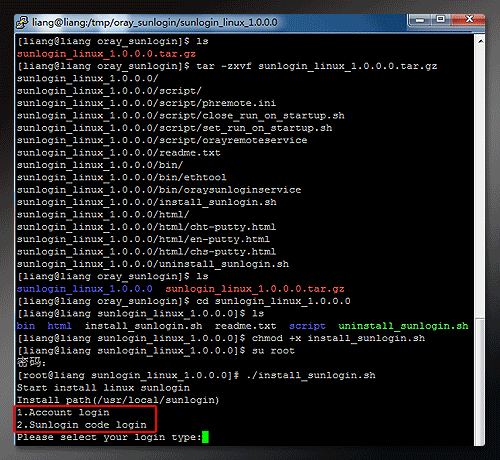The height and width of the screenshot is (460, 500).
Task: Click the first red tar.gz file name
Action: [x=106, y=54]
